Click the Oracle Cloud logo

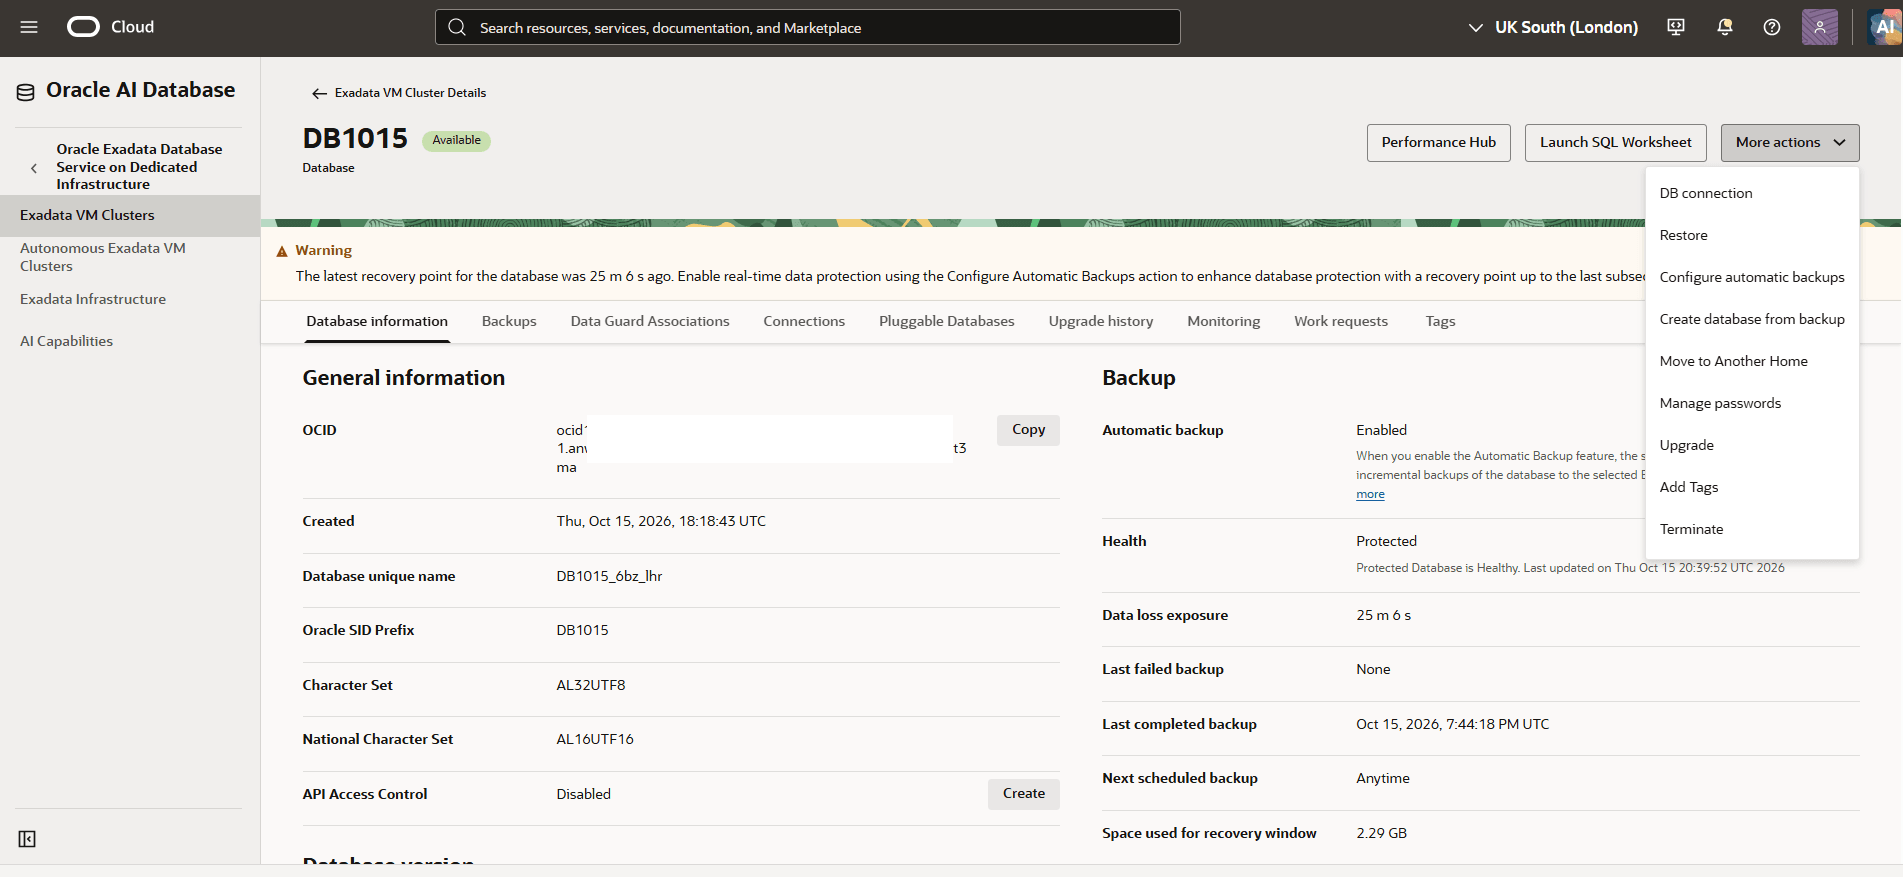click(x=111, y=27)
